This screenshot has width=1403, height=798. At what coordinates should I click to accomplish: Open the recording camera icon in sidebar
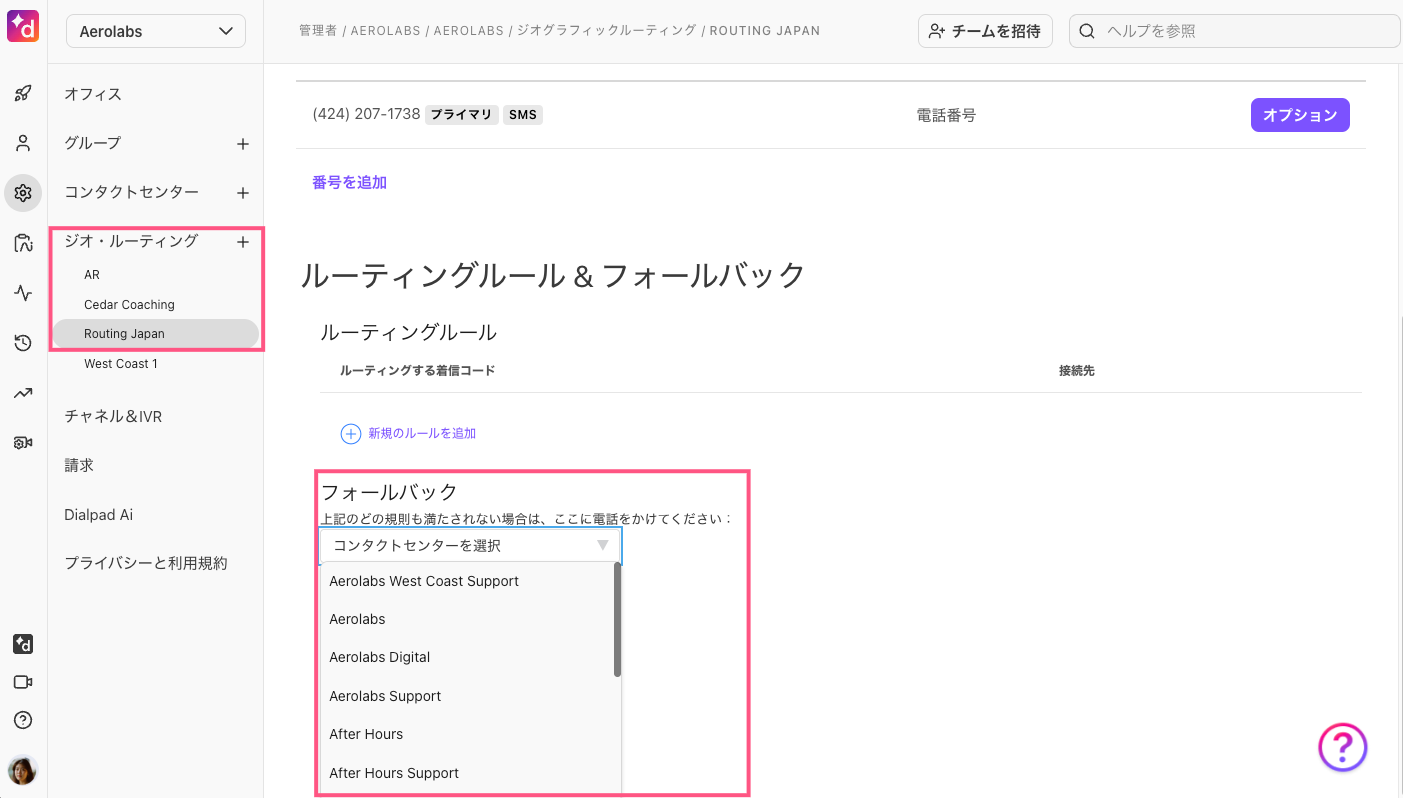coord(23,442)
